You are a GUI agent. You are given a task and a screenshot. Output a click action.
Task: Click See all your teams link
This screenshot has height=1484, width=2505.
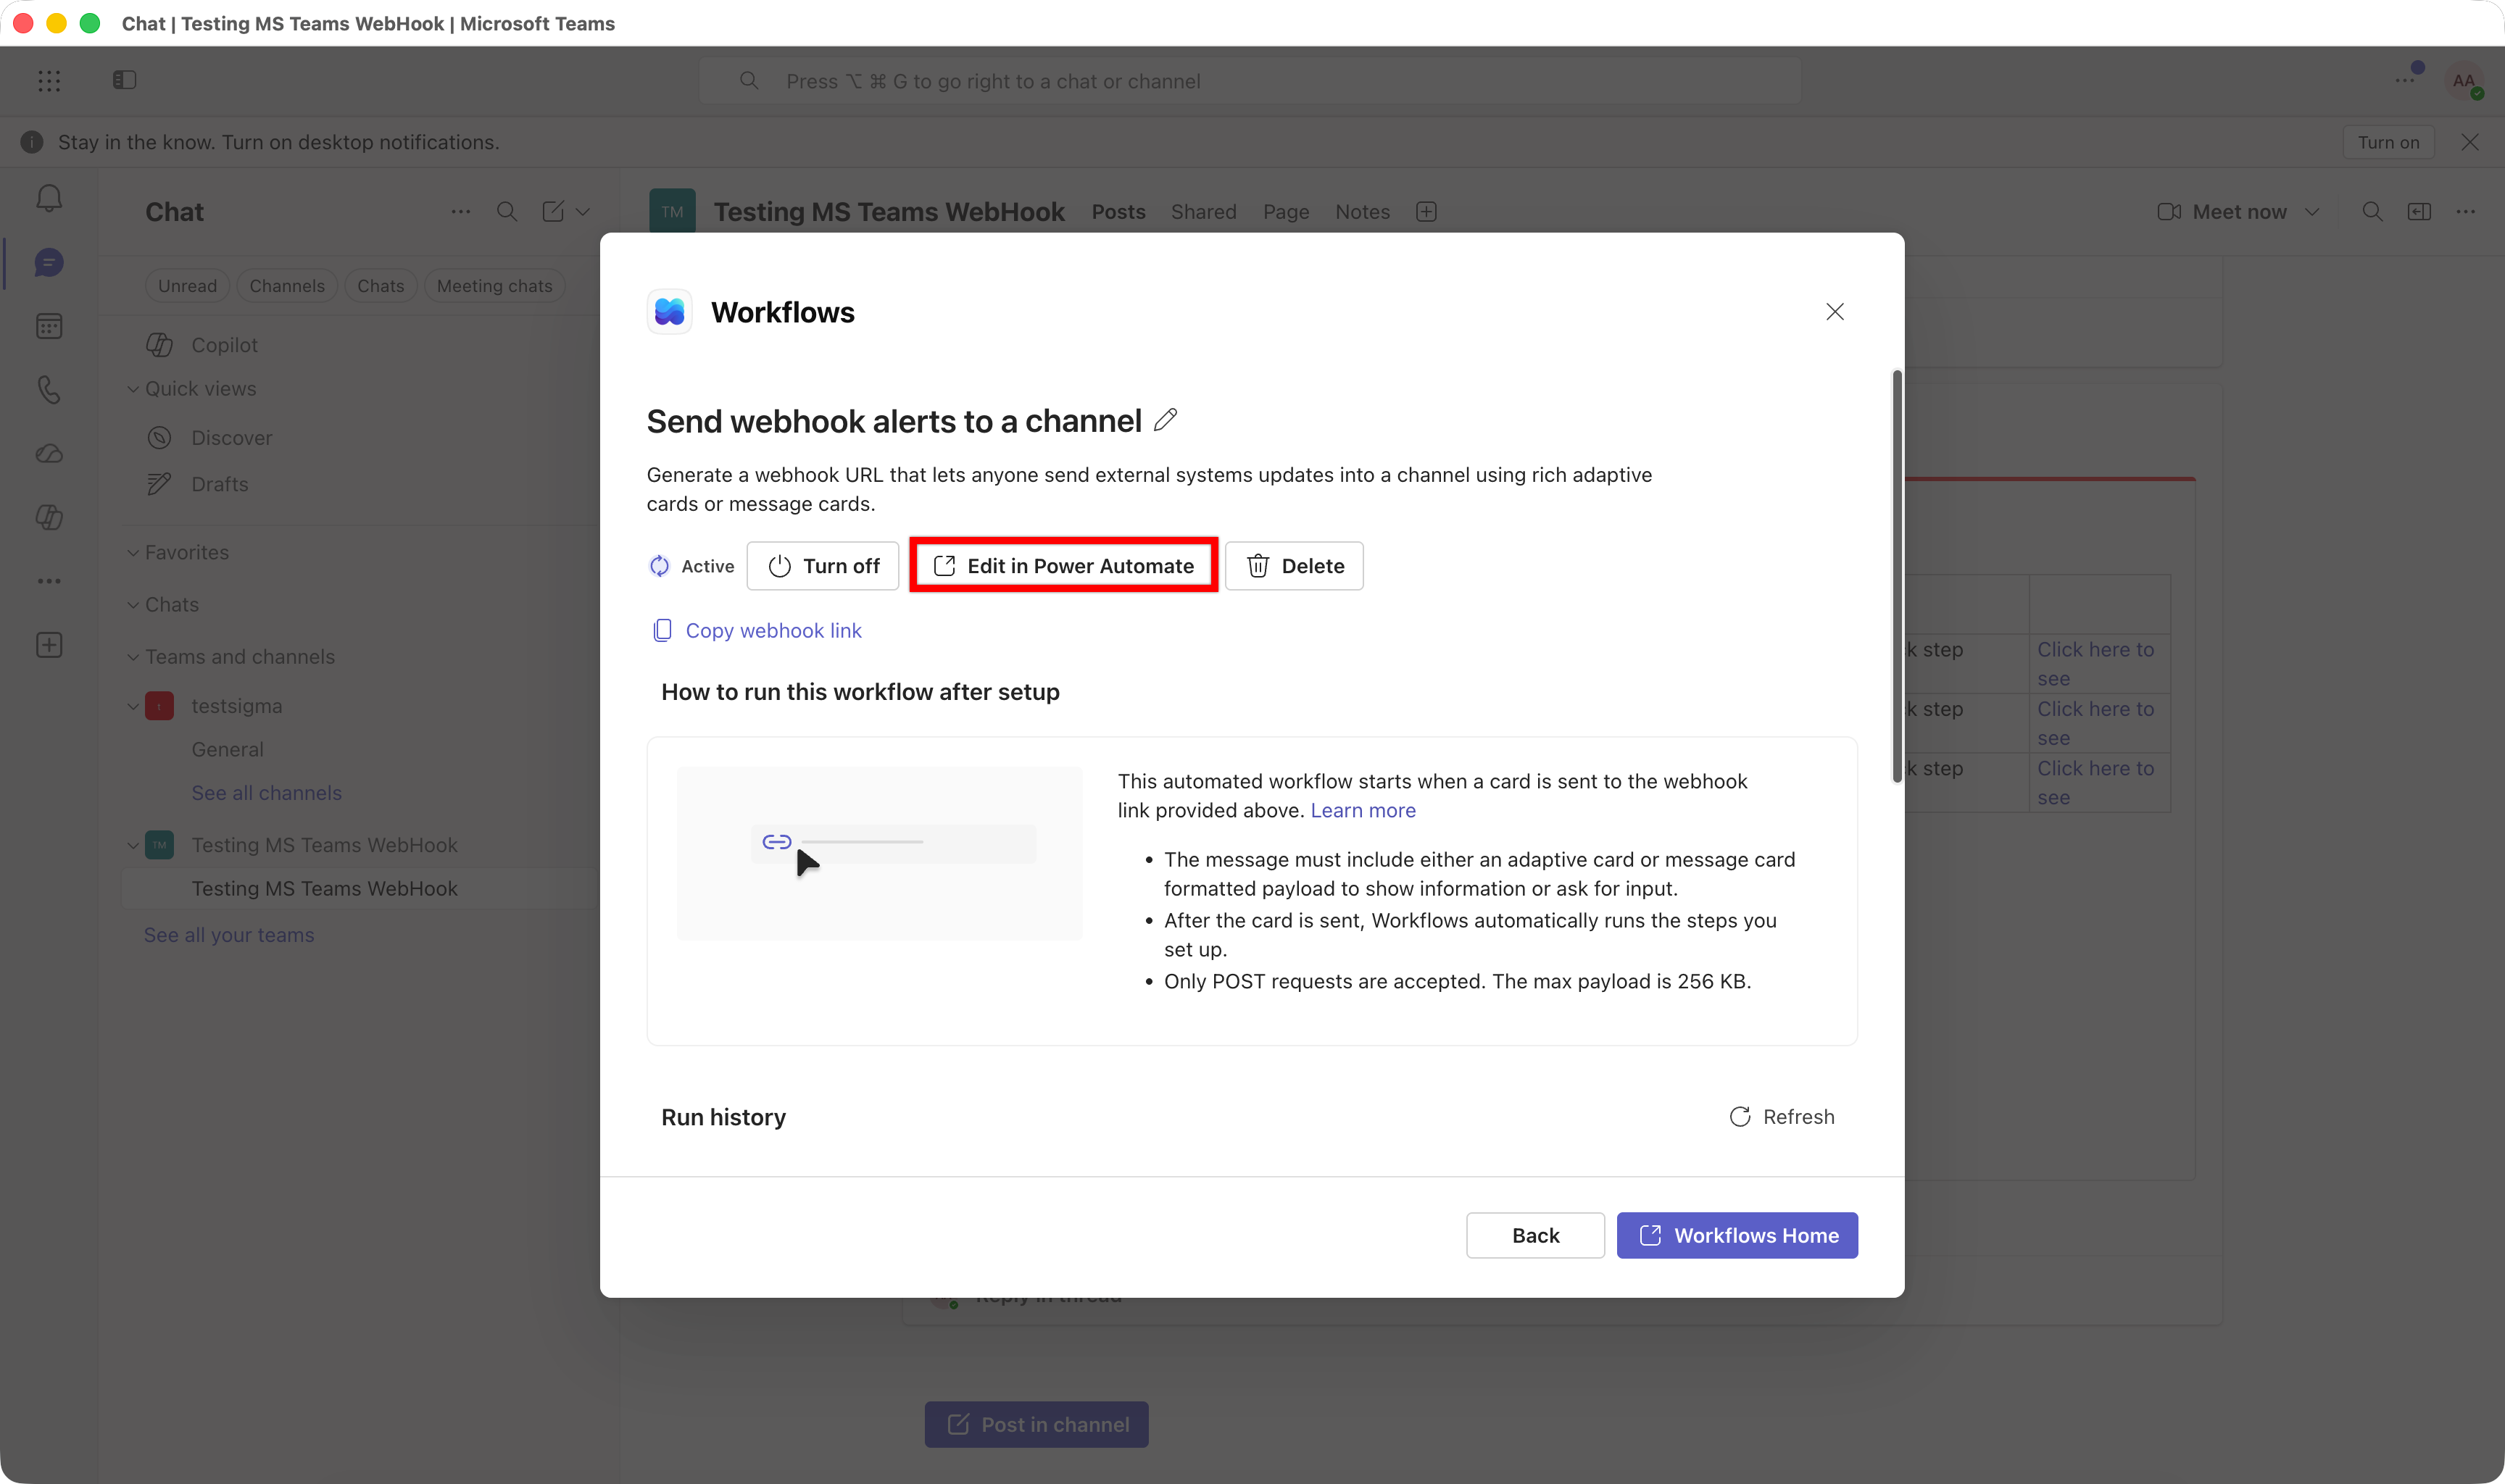click(x=229, y=935)
